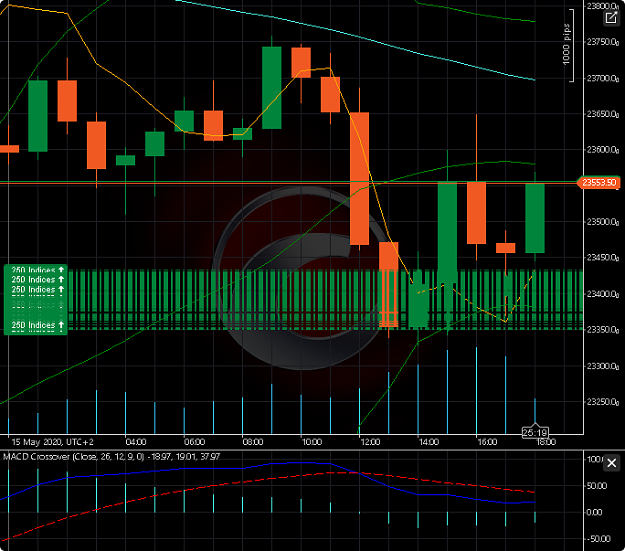Detach the chart using the pop-out icon
625x551 pixels.
(611, 18)
